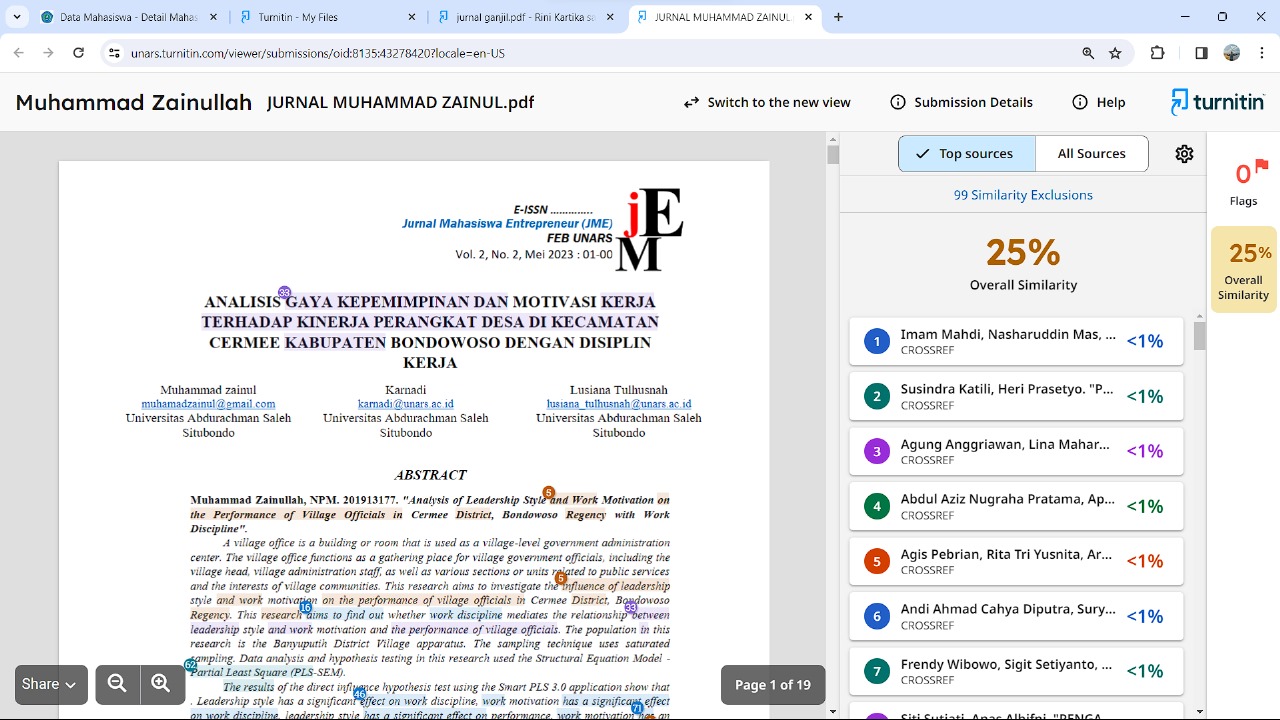Click Page 1 of 19 indicator
Image resolution: width=1280 pixels, height=720 pixels.
point(773,685)
